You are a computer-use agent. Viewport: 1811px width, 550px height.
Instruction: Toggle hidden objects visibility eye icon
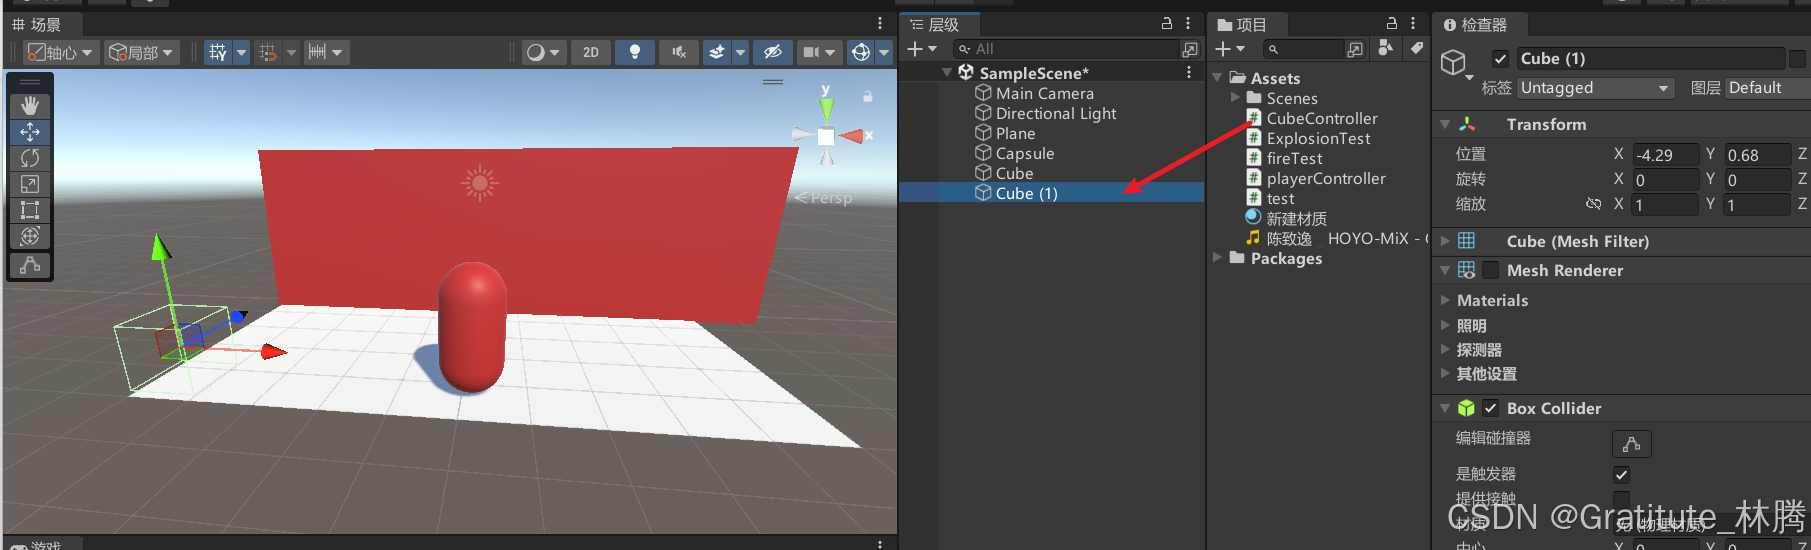tap(772, 52)
